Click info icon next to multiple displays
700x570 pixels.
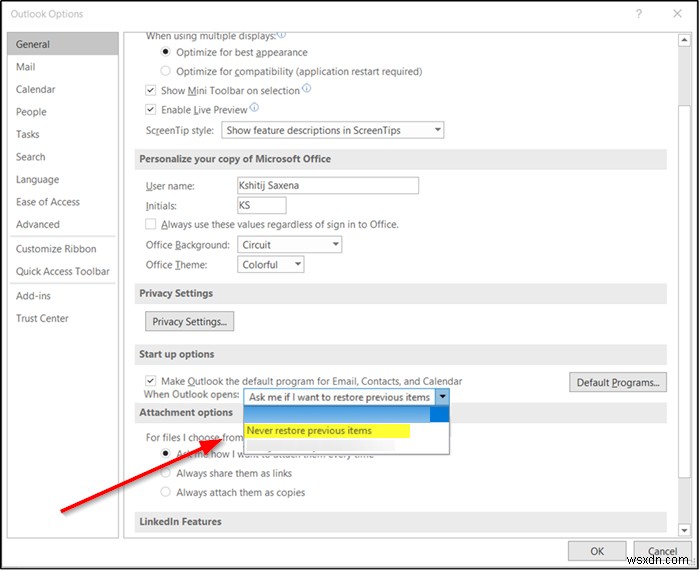[281, 34]
